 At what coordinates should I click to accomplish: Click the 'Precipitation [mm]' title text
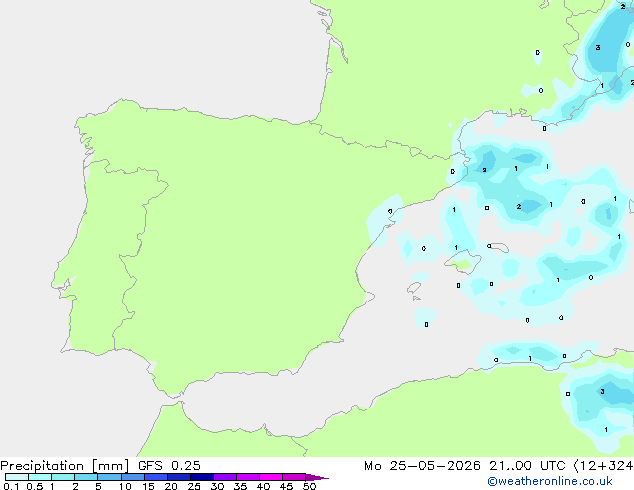pos(64,466)
